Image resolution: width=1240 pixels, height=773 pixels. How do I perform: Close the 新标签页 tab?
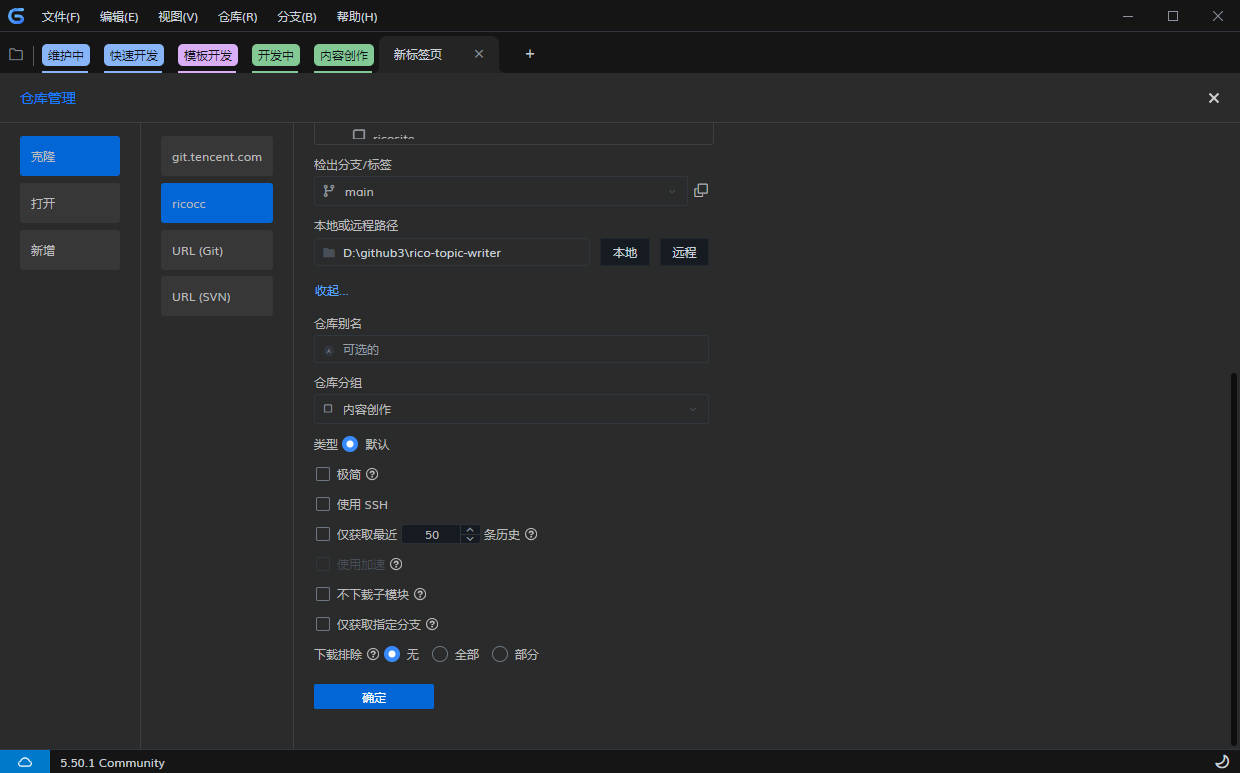click(479, 54)
